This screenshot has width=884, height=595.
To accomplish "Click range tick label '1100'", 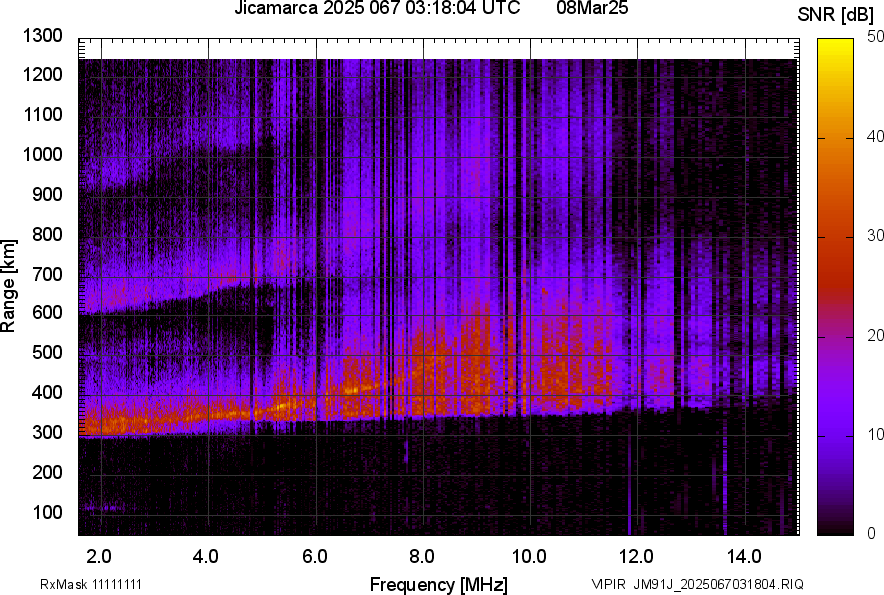I will pyautogui.click(x=42, y=114).
